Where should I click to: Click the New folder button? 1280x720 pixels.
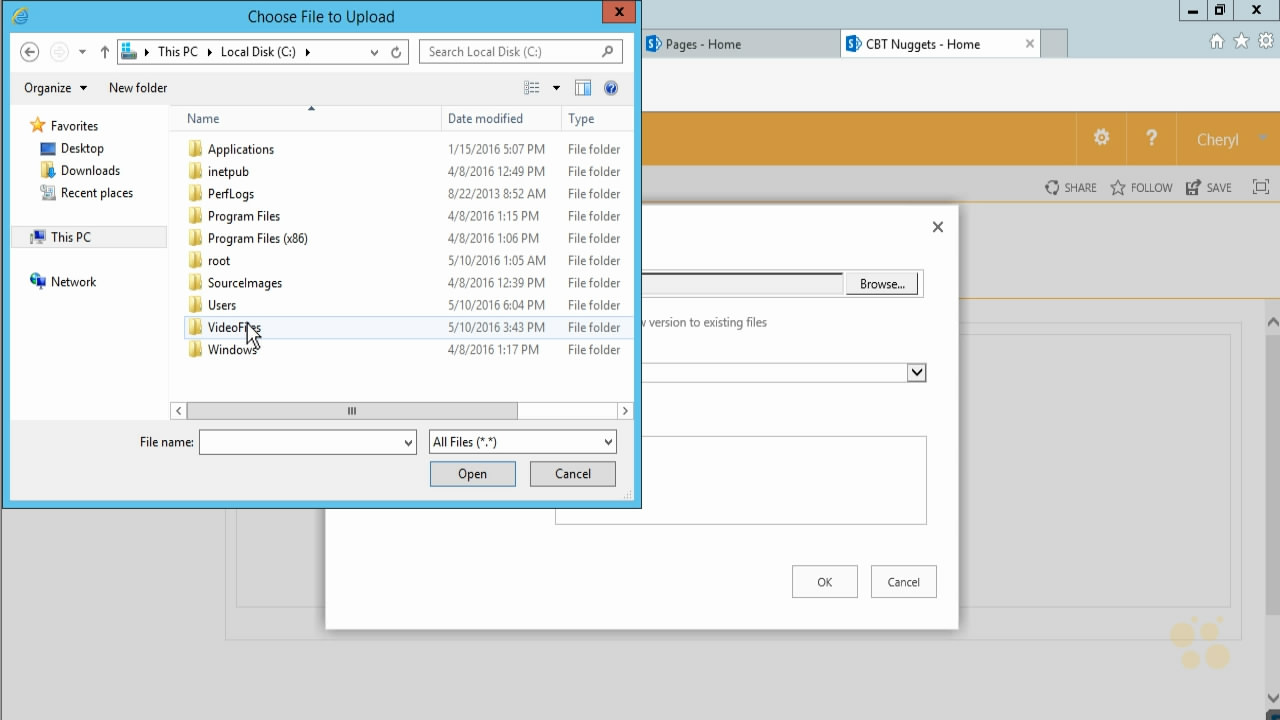[x=138, y=88]
